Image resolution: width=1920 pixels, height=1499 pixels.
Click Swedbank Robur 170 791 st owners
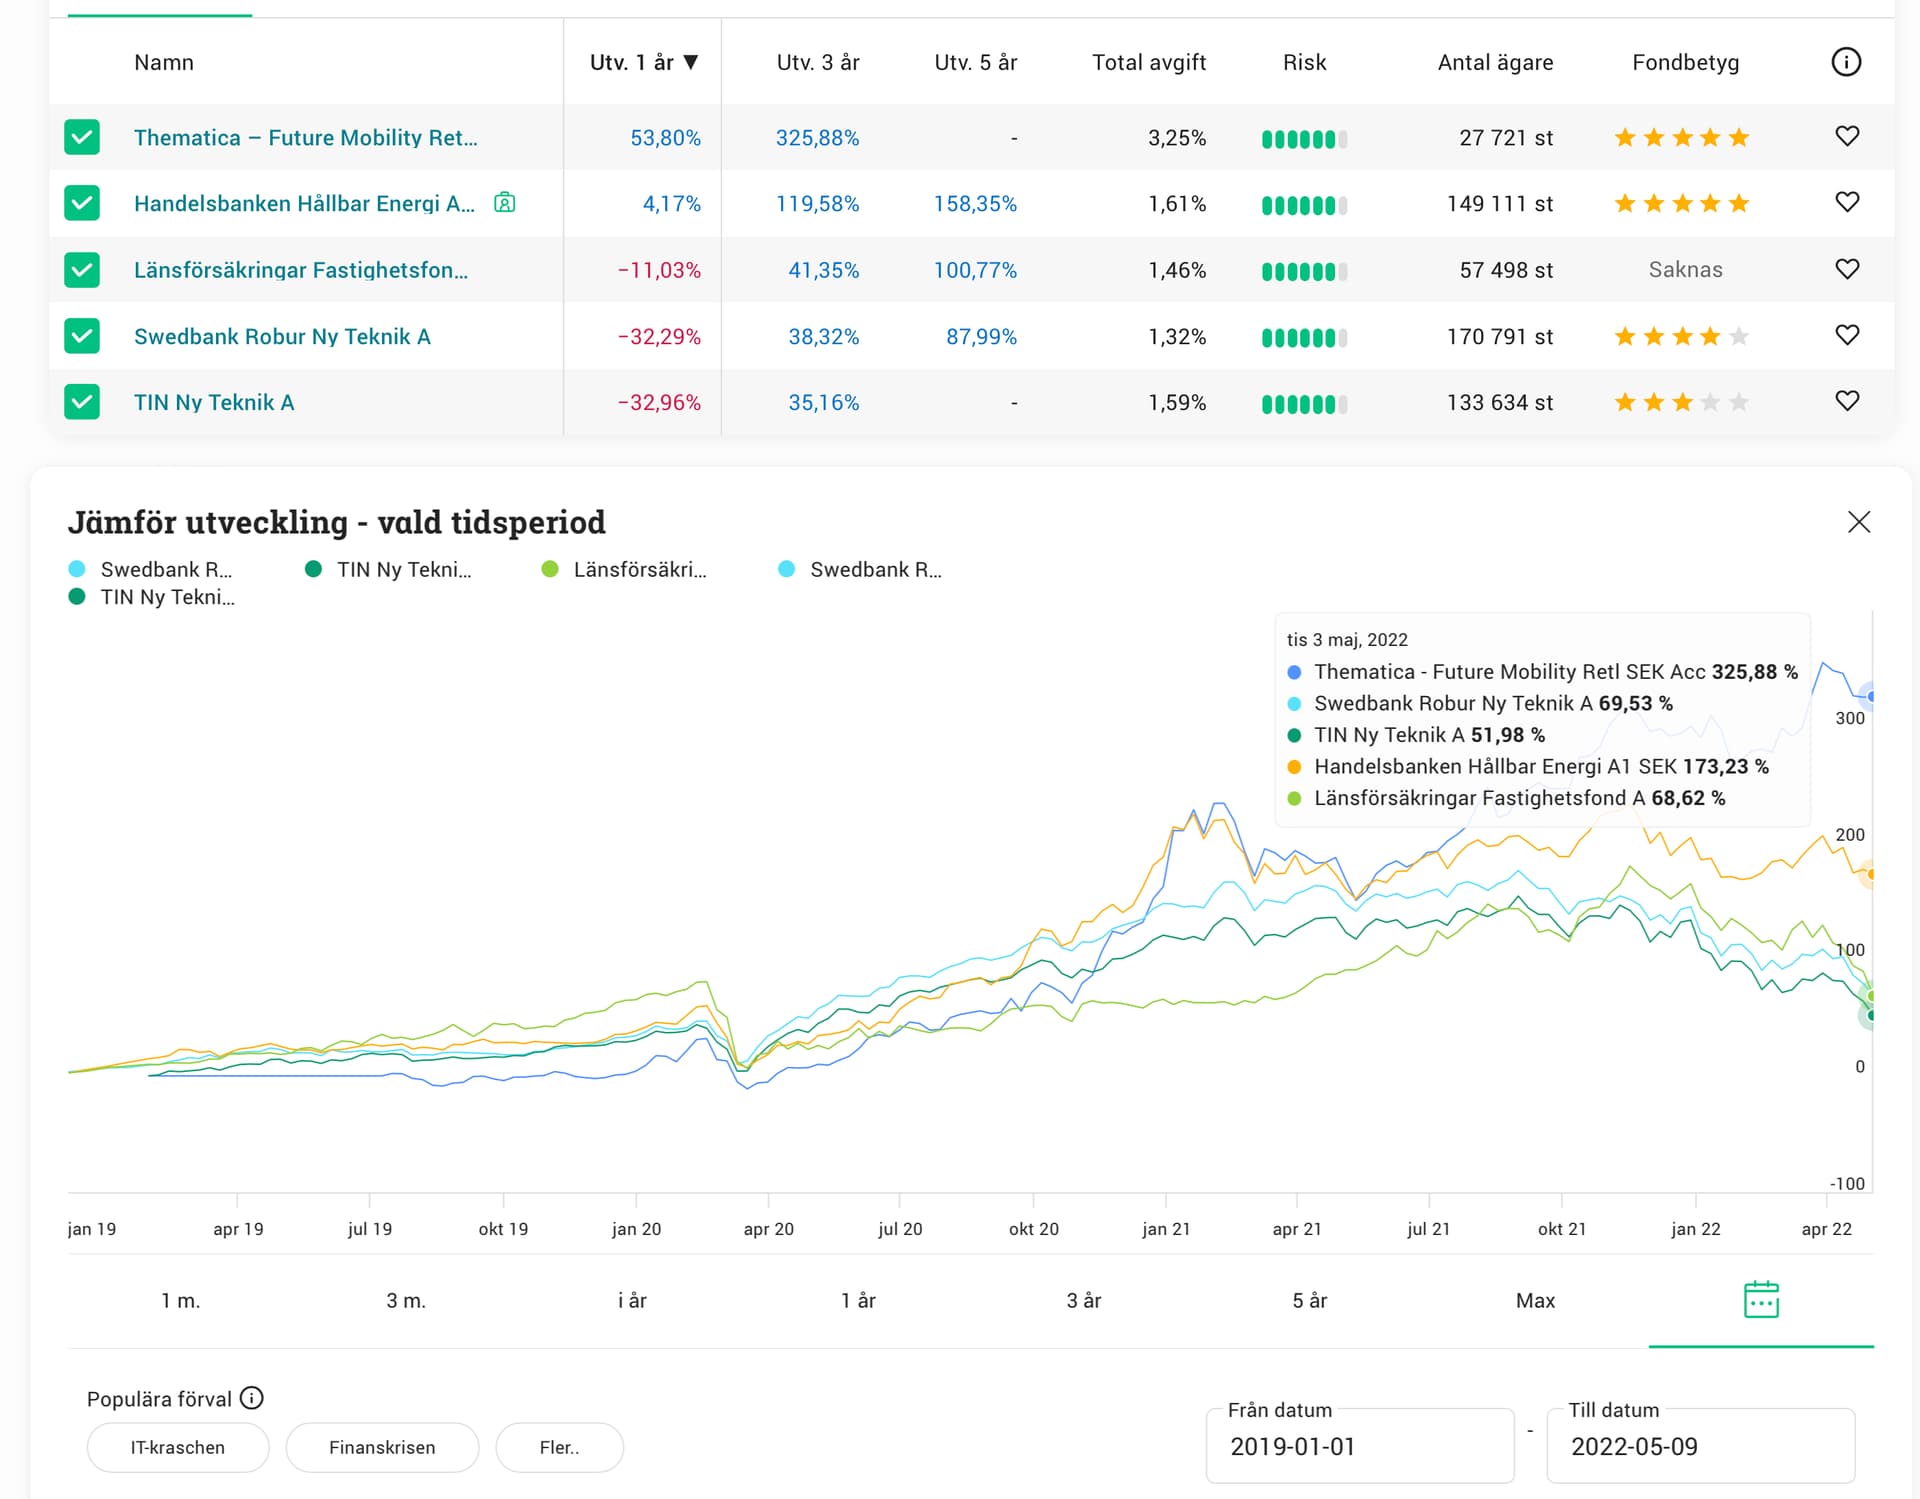coord(1500,336)
